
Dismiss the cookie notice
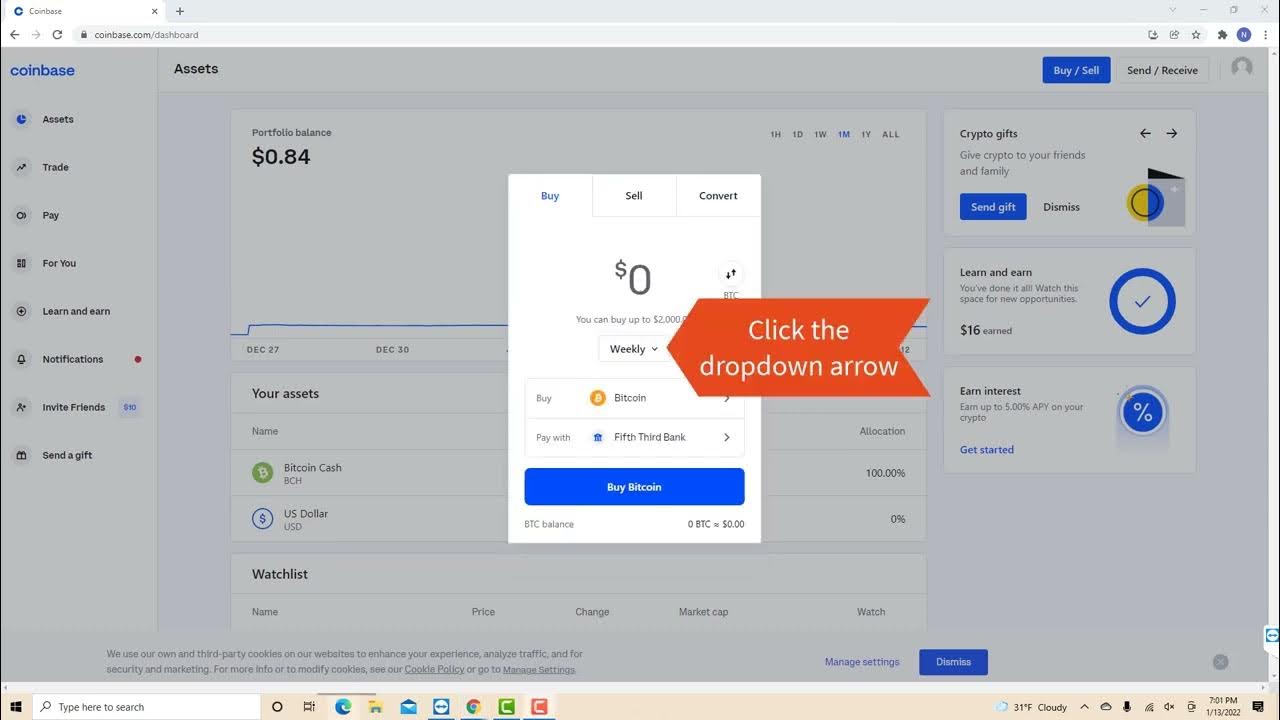(953, 662)
